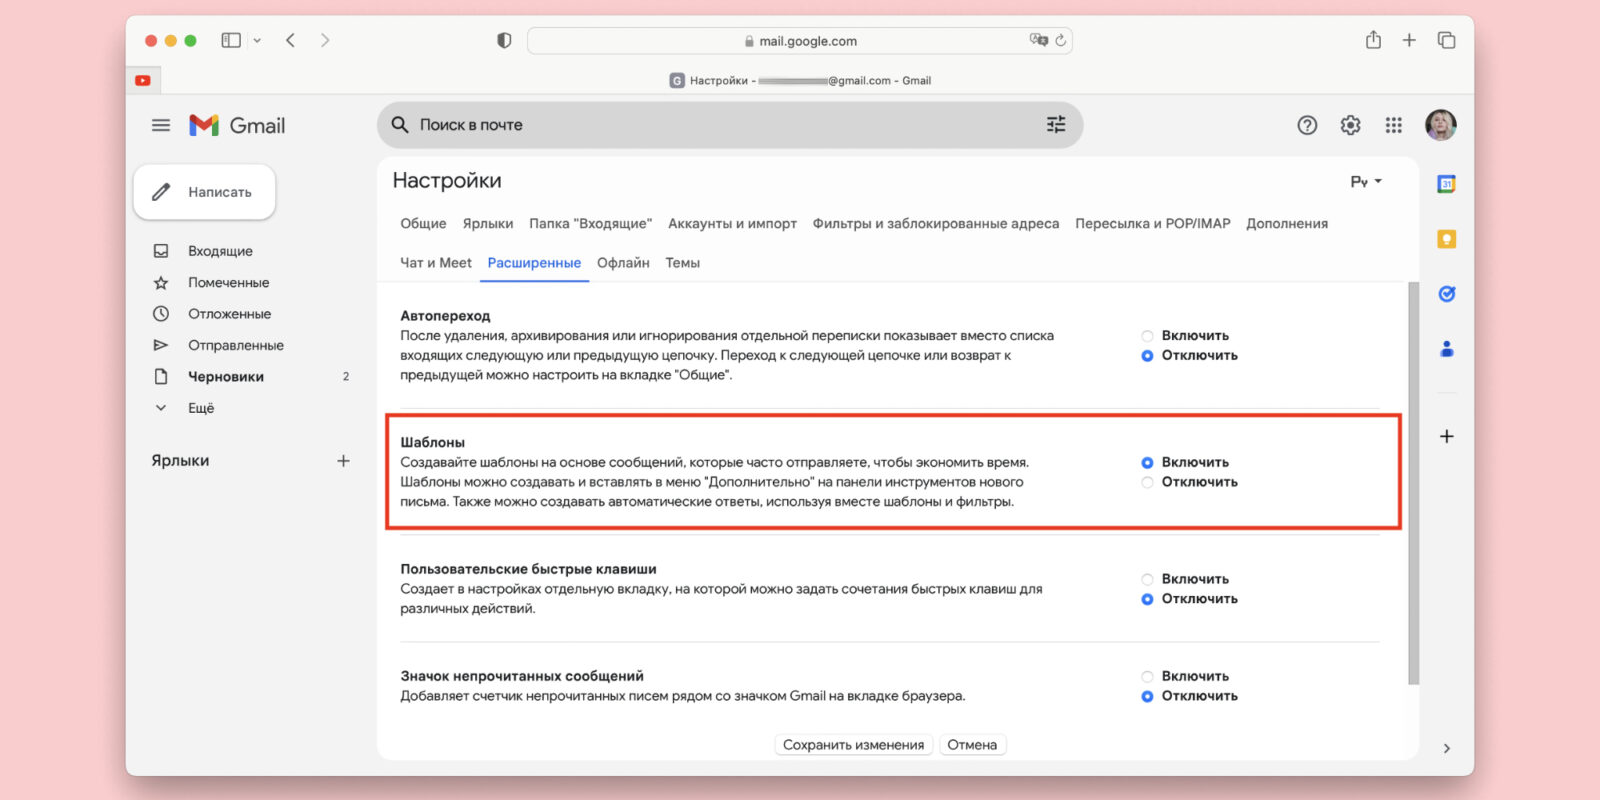Enable the Автопереход option

pos(1148,336)
